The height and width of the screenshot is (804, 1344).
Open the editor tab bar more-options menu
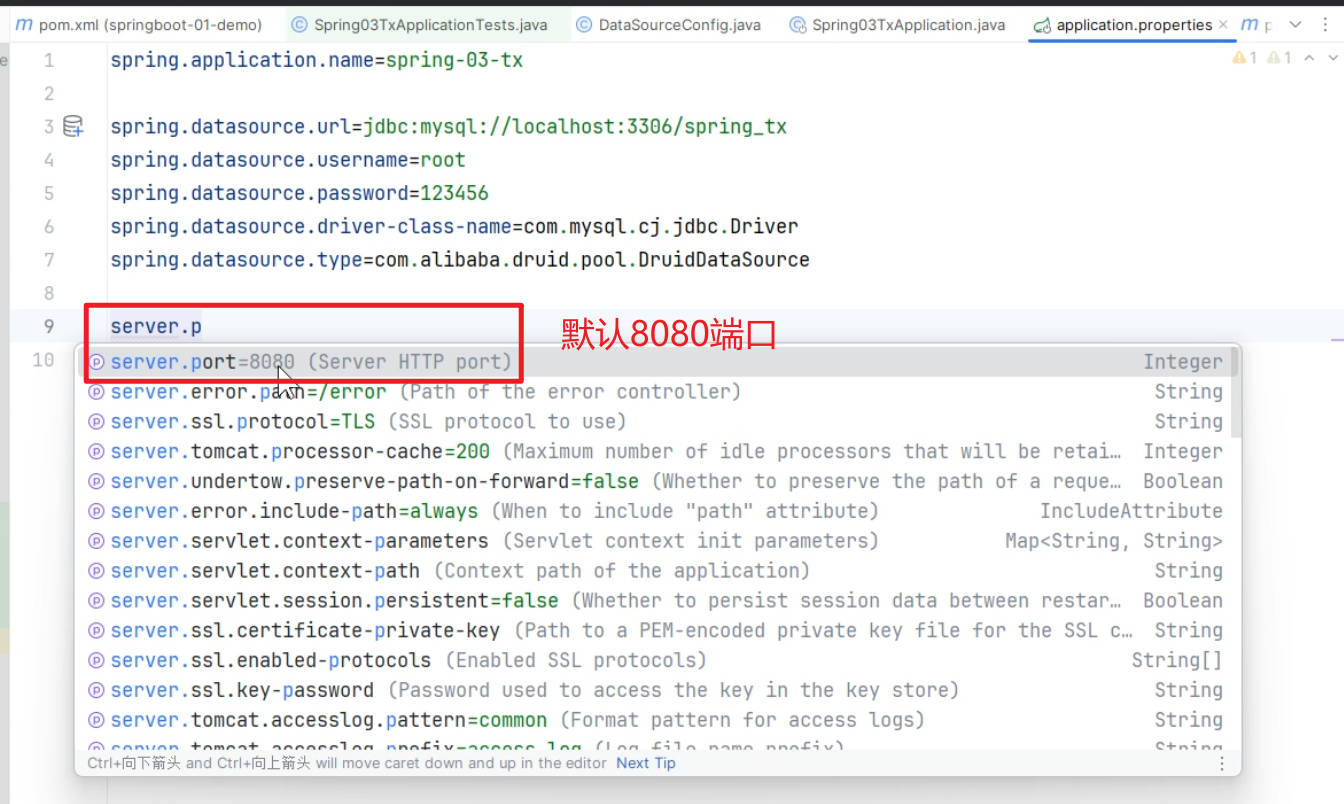tap(1327, 25)
